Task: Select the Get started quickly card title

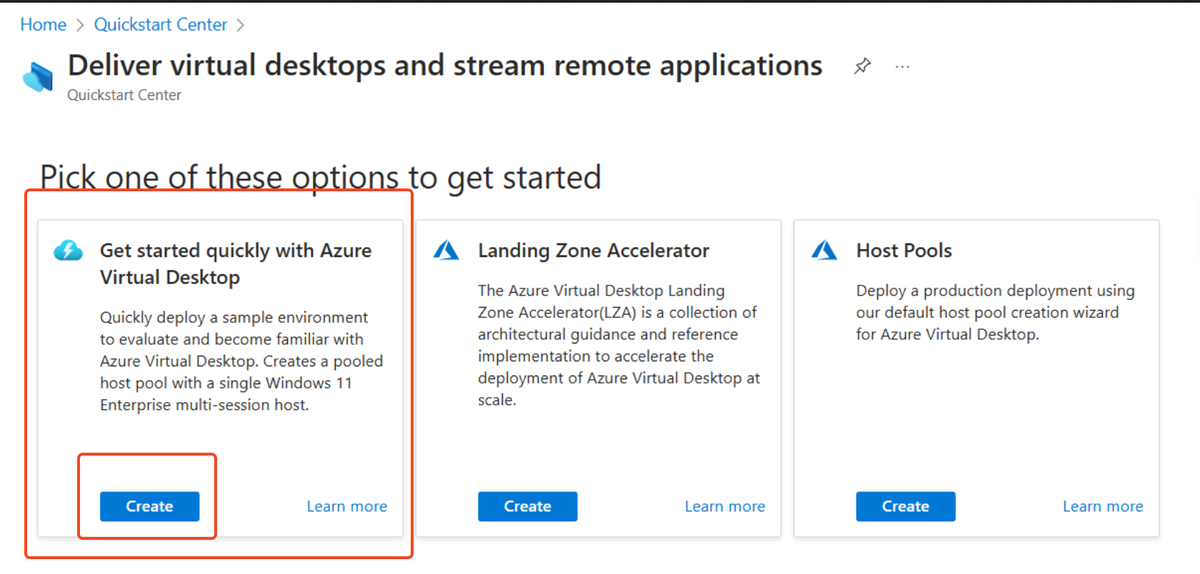Action: click(x=235, y=263)
